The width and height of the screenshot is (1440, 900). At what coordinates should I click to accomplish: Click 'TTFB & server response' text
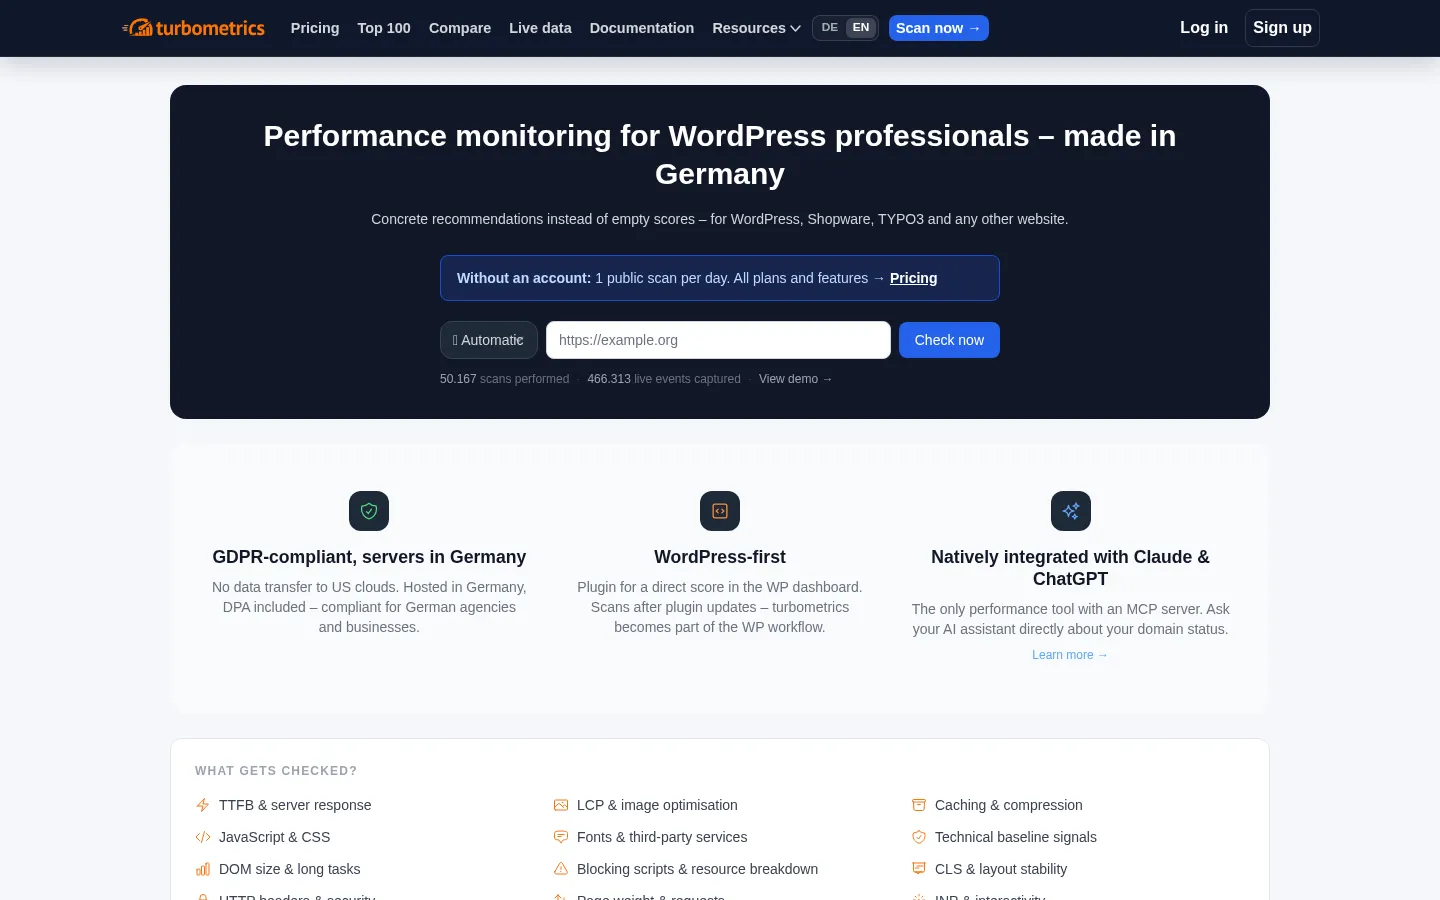295,805
